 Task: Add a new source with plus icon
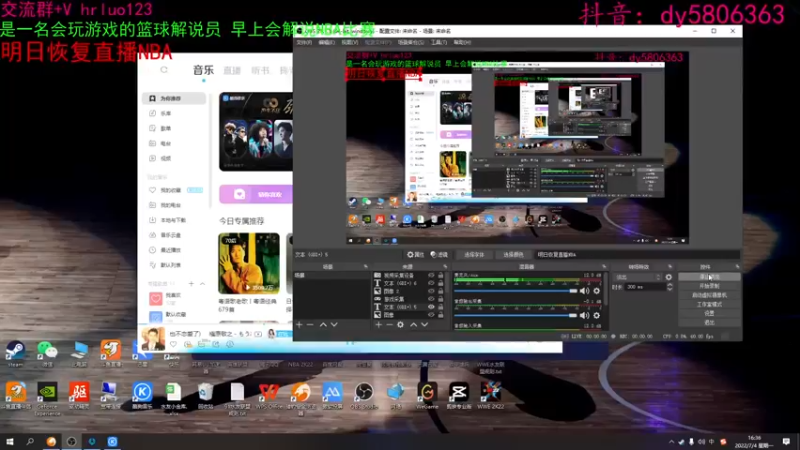(x=379, y=324)
